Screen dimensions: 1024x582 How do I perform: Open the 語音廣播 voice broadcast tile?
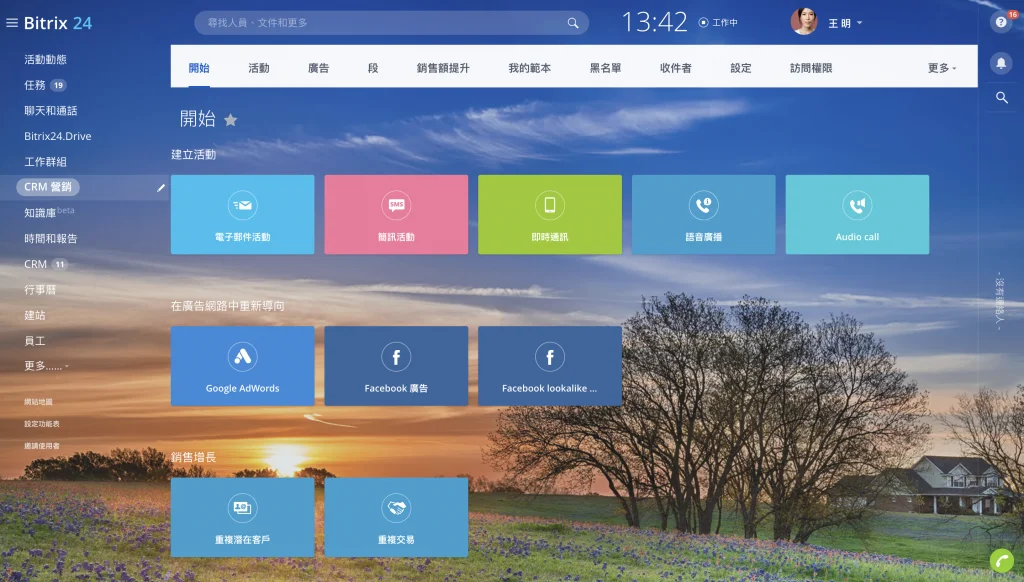point(703,214)
